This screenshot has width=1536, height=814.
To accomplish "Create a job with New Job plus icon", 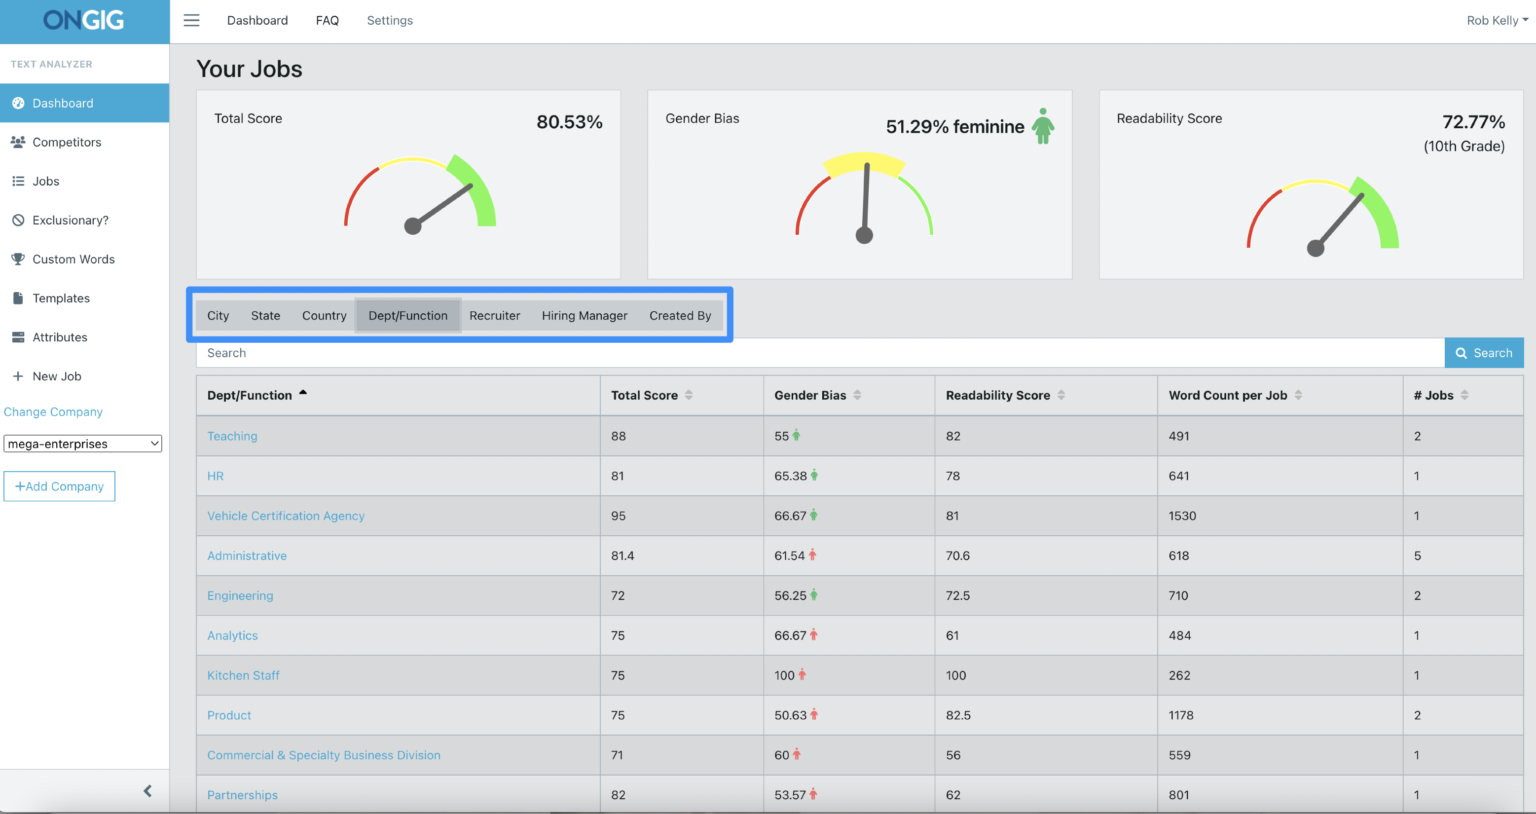I will coord(19,376).
